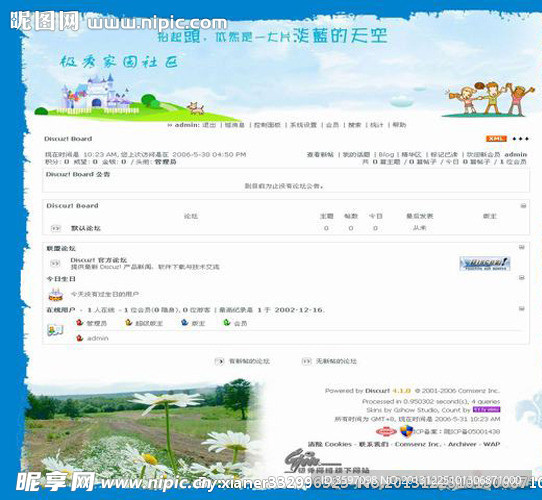Click the online users group icon
542x500 pixels.
tap(55, 330)
